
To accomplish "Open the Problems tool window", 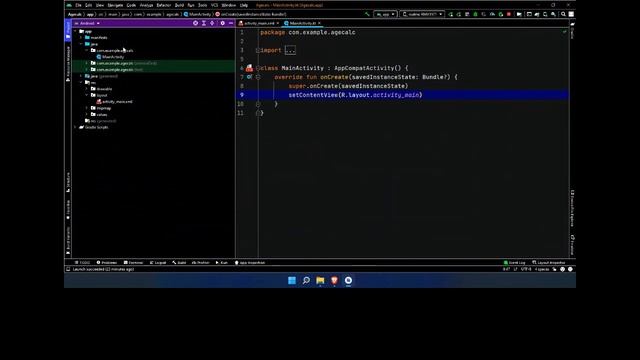I will click(107, 263).
